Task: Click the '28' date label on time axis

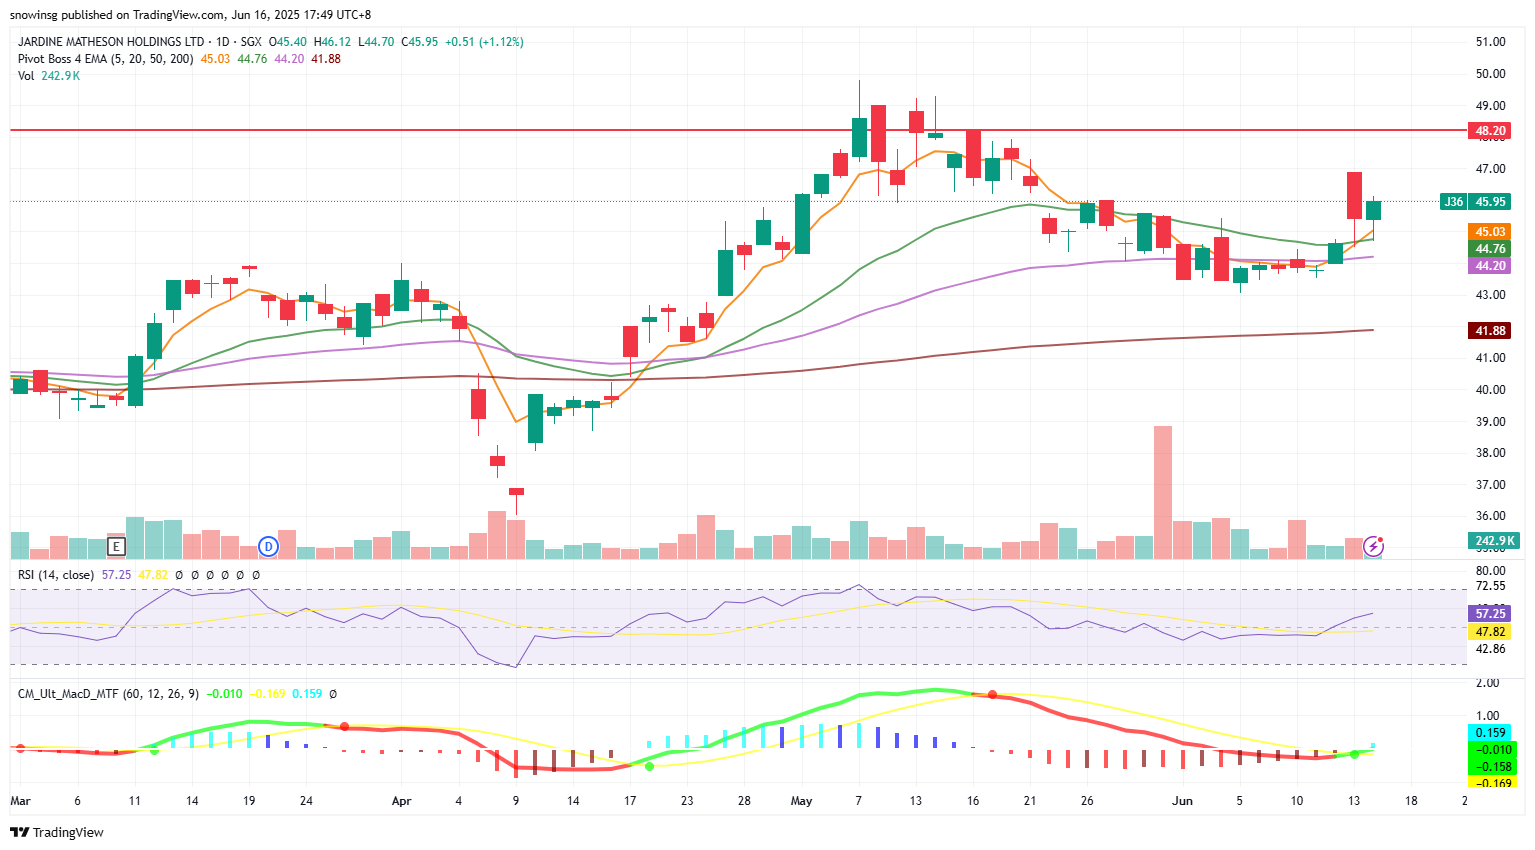Action: 744,801
